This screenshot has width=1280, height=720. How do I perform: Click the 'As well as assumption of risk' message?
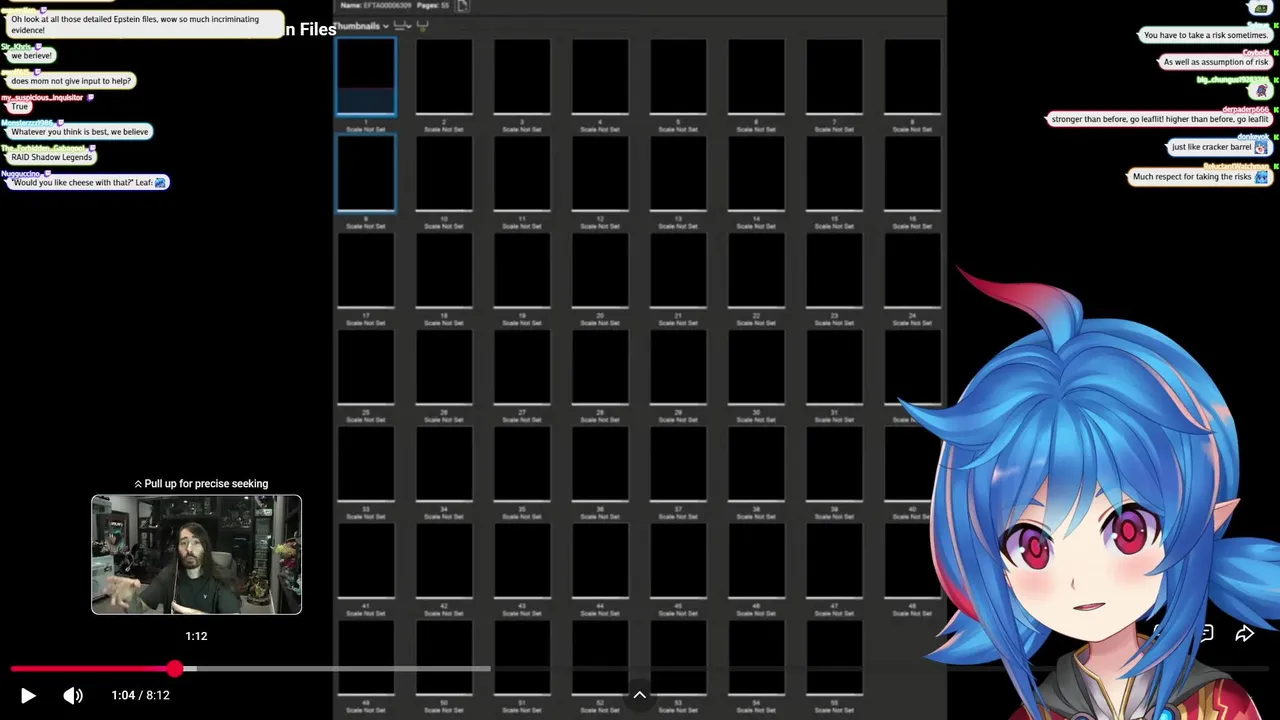tap(1216, 62)
